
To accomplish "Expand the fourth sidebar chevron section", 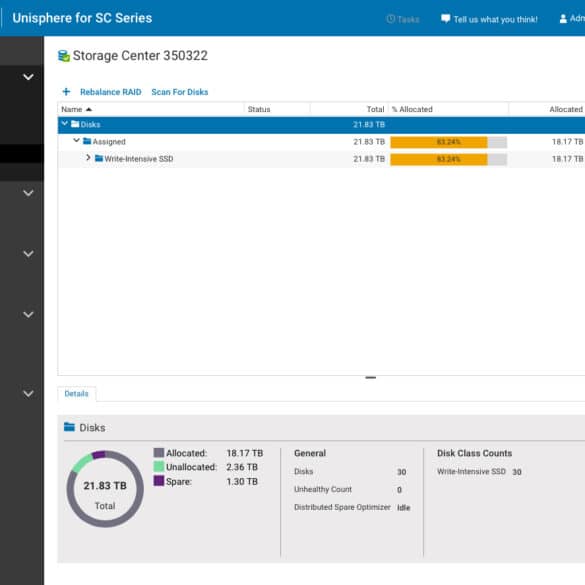I will (x=28, y=315).
